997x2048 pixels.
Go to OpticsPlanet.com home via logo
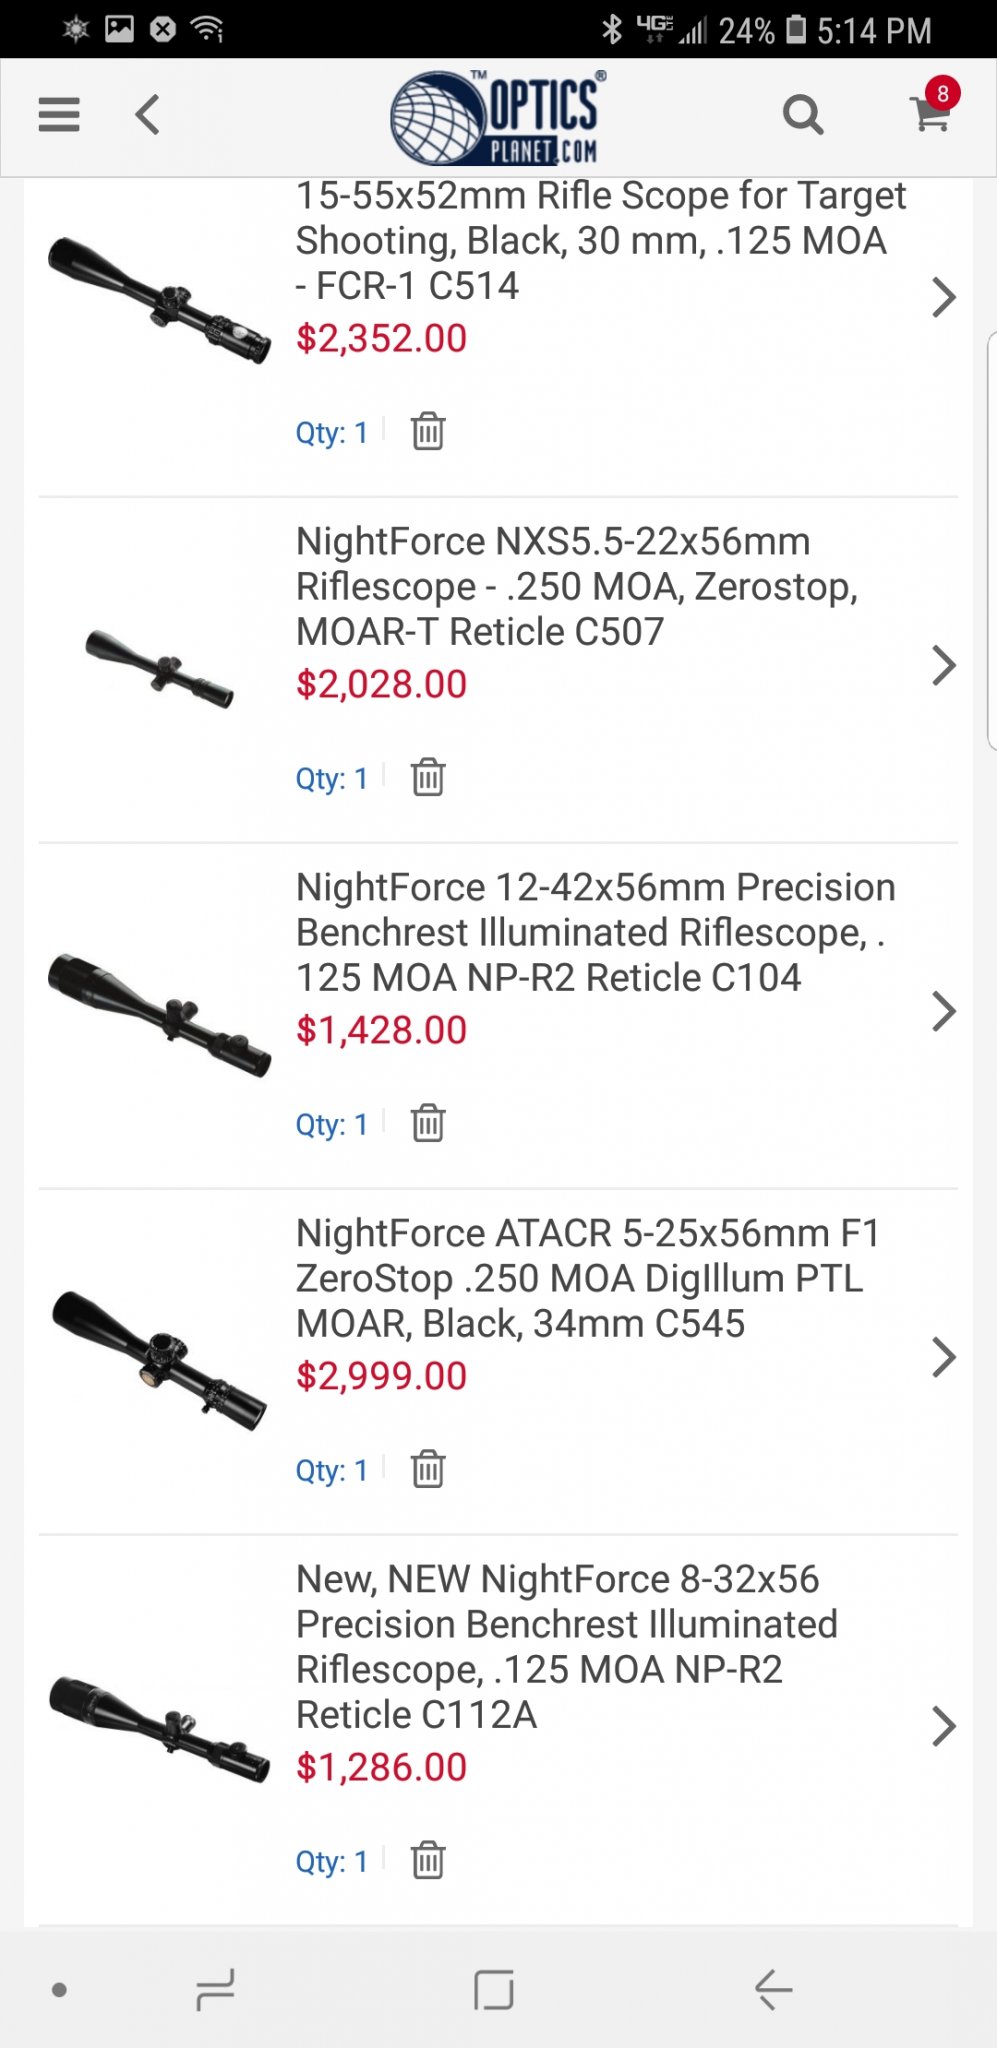[498, 117]
